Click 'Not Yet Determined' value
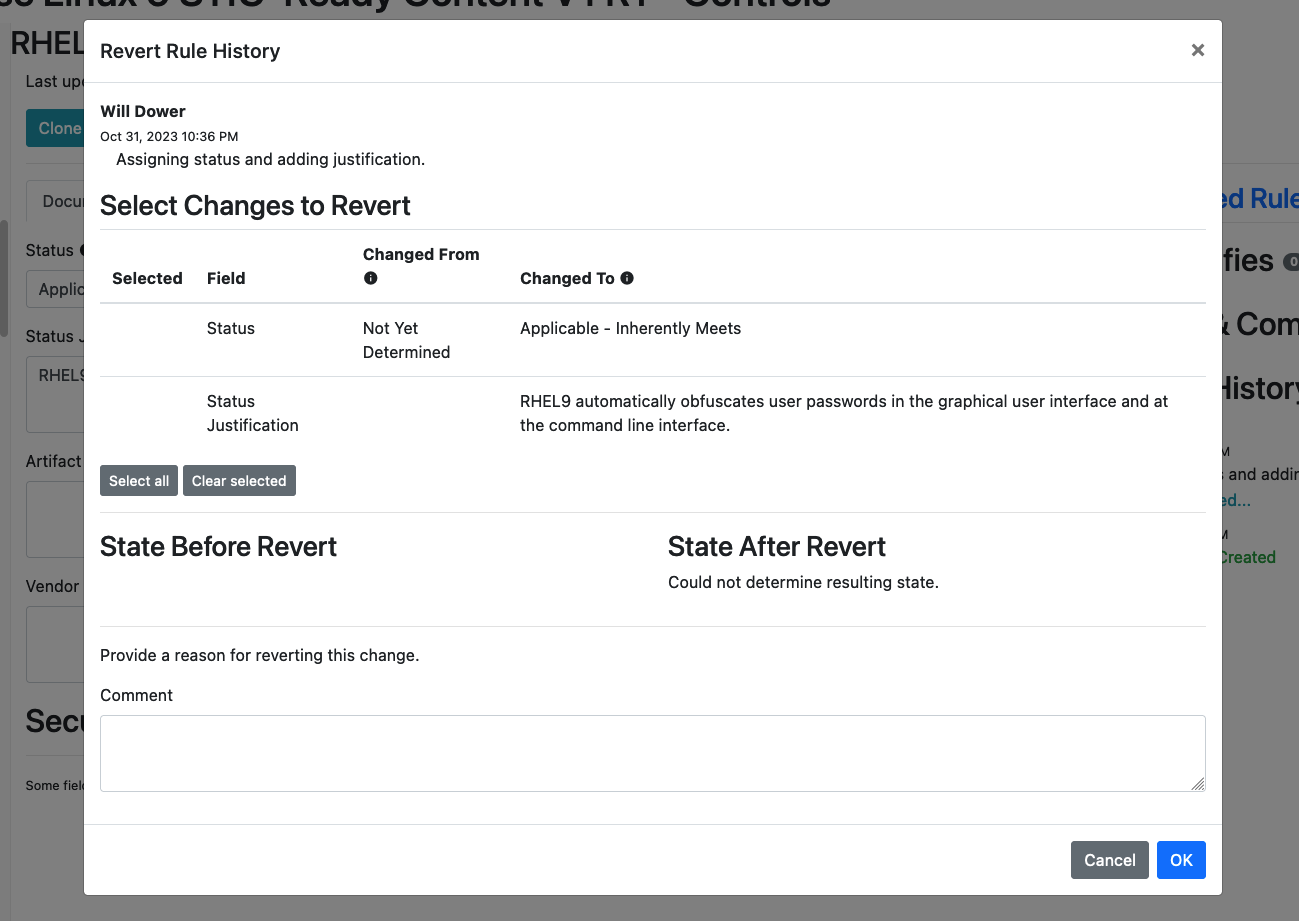Screen dimensions: 1299x921 tap(407, 340)
